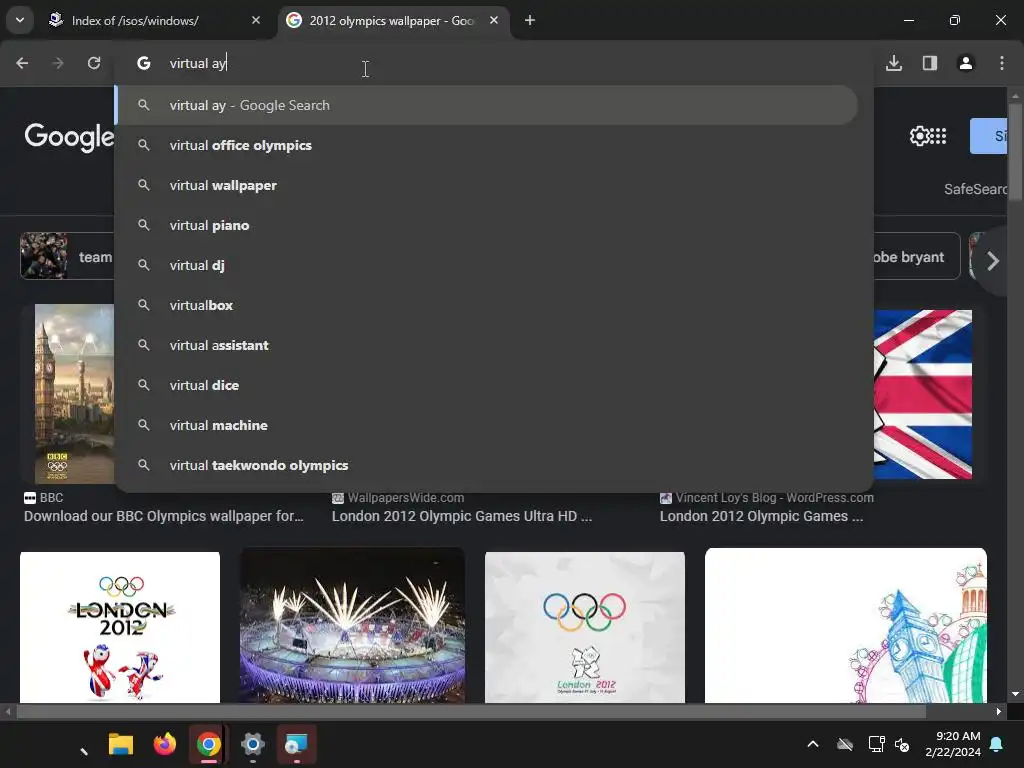
Task: Open 'London 2012 Olympic Games Ultra HD' link
Action: point(462,516)
